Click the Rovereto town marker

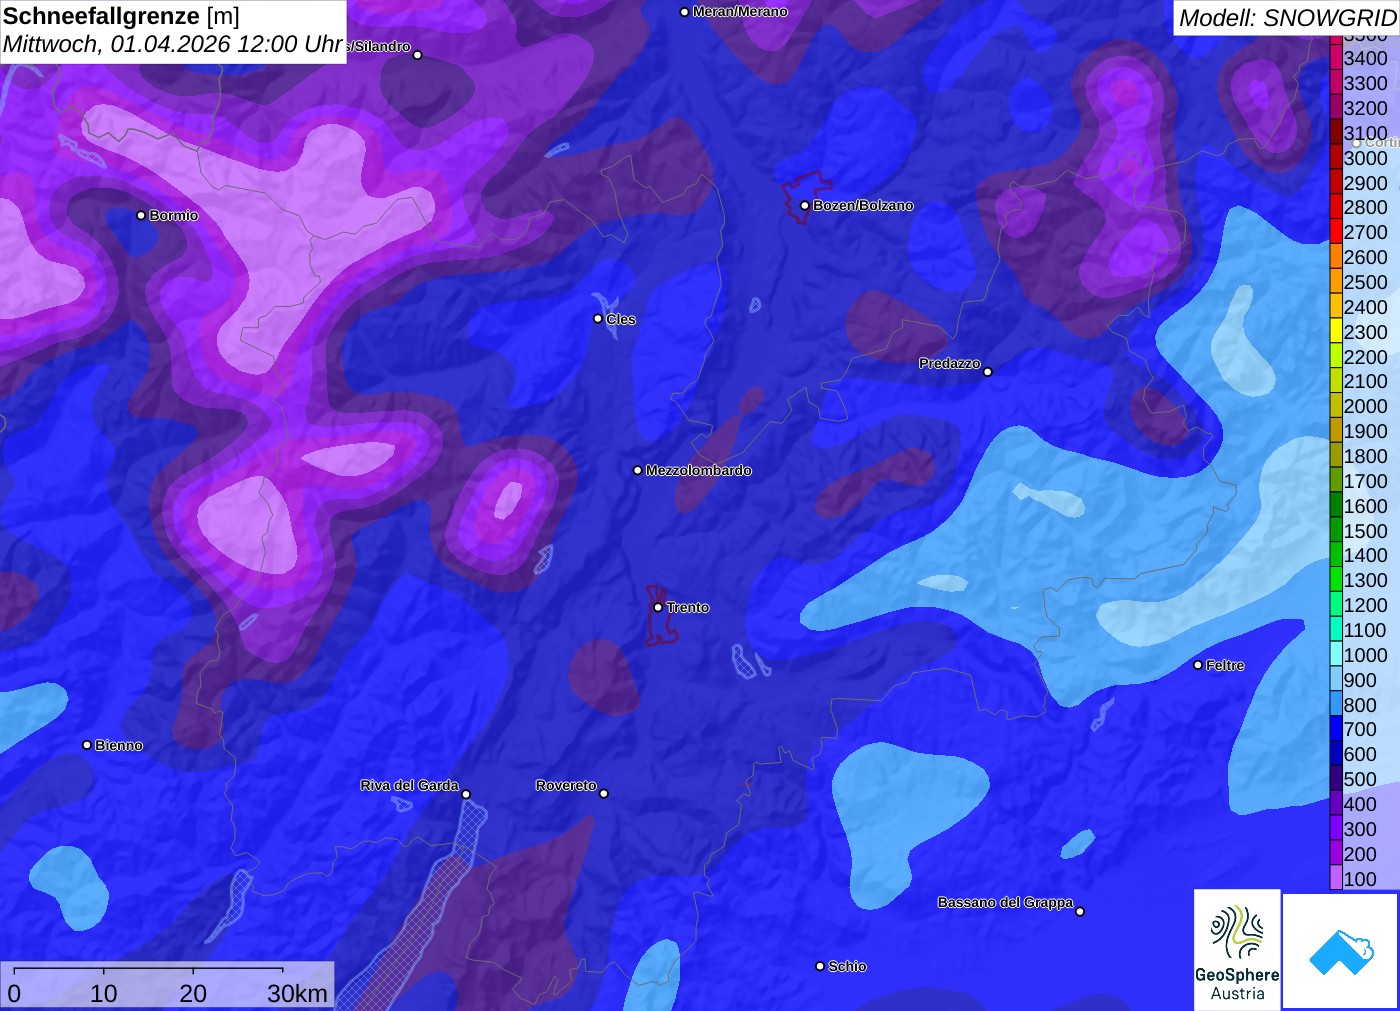click(604, 793)
